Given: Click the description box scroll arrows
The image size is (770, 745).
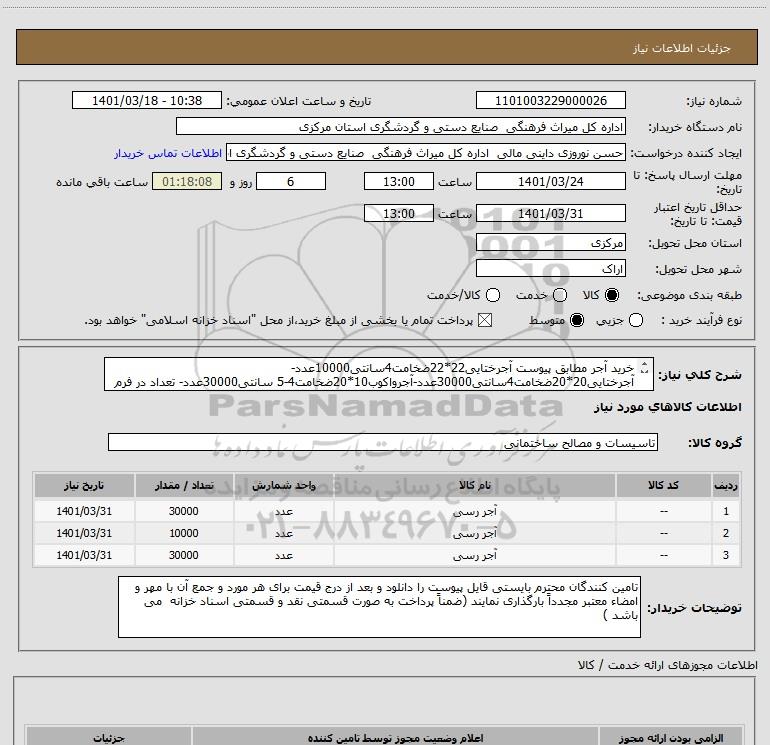Looking at the screenshot, I should 645,367.
